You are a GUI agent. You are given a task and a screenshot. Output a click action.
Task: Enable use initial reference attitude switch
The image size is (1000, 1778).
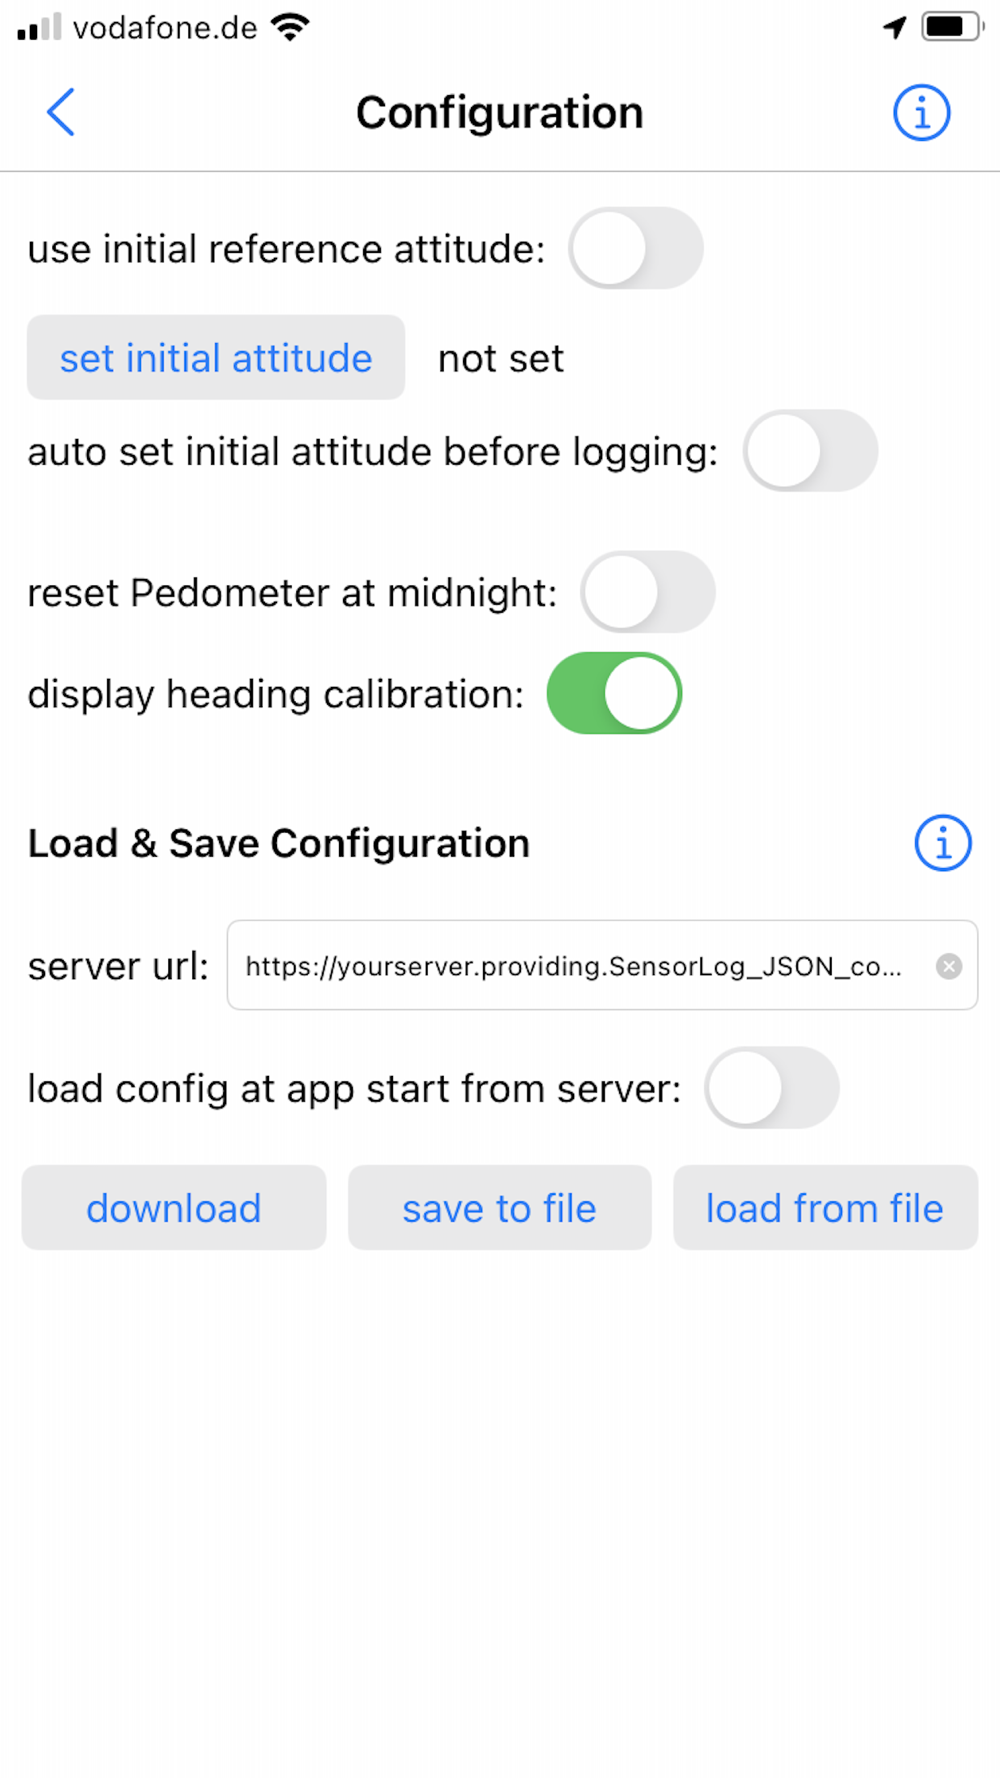(636, 248)
